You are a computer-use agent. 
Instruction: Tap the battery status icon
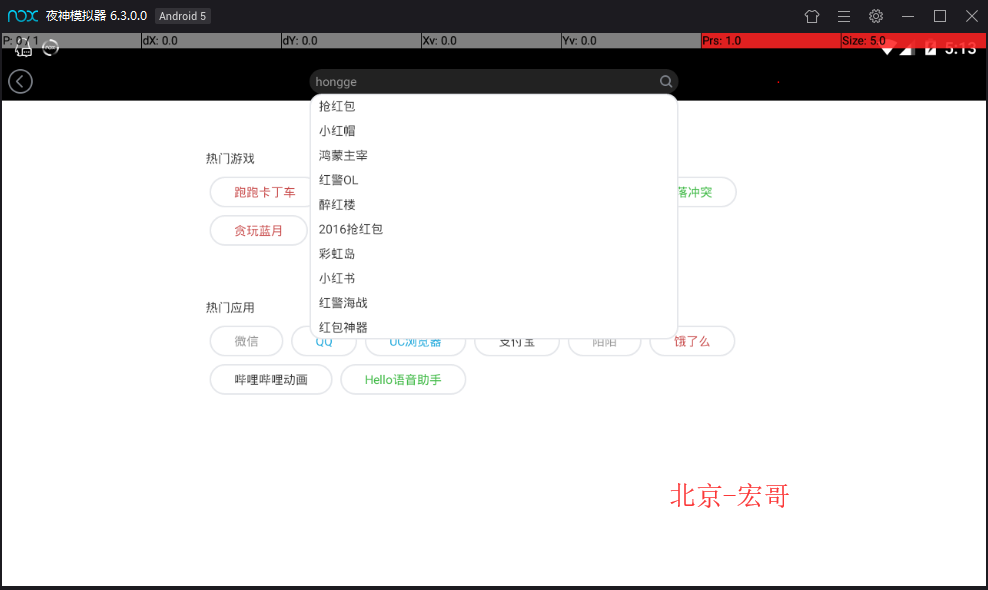(930, 49)
